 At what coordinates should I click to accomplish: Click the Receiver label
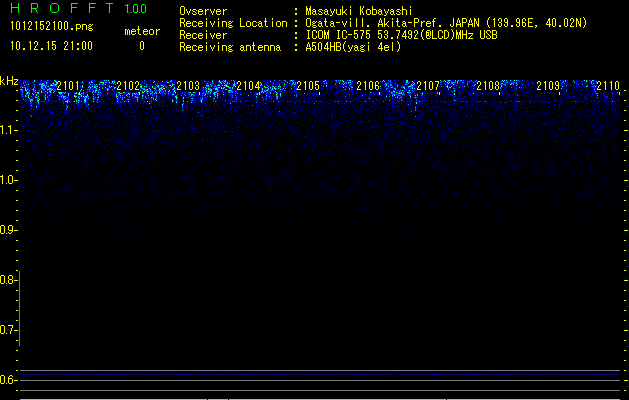click(x=203, y=35)
